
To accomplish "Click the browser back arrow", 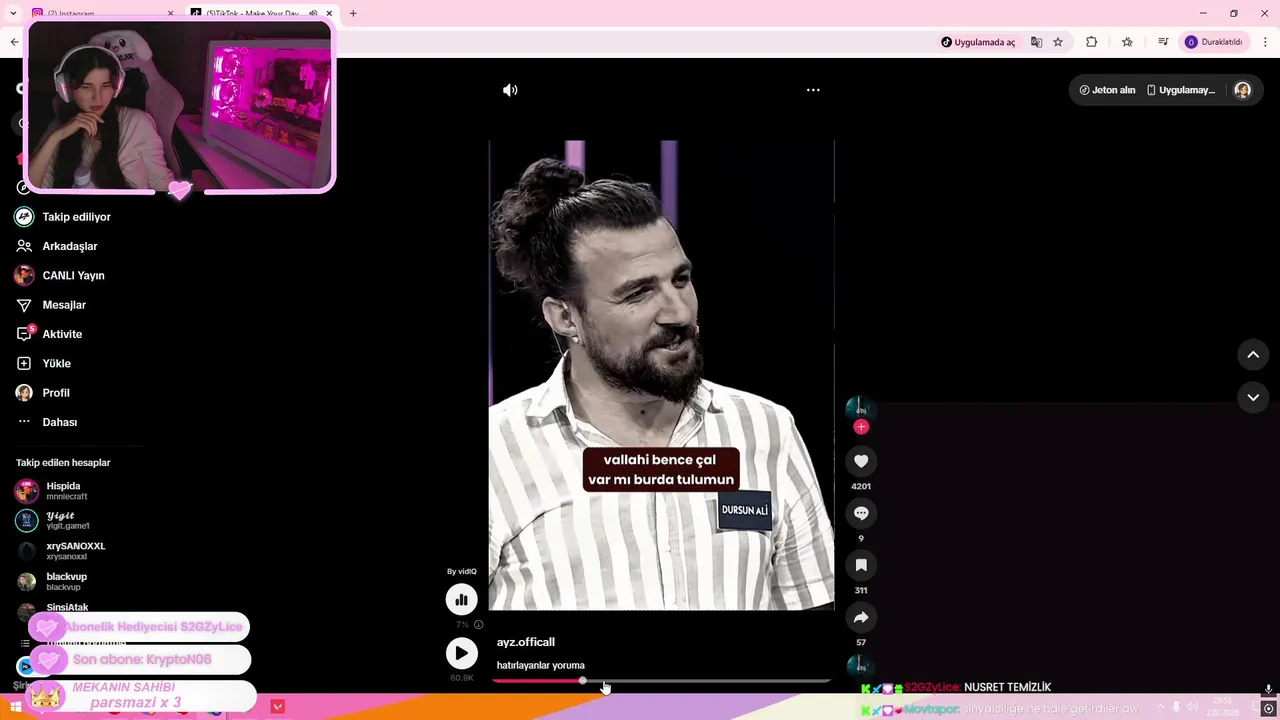I will (x=14, y=42).
